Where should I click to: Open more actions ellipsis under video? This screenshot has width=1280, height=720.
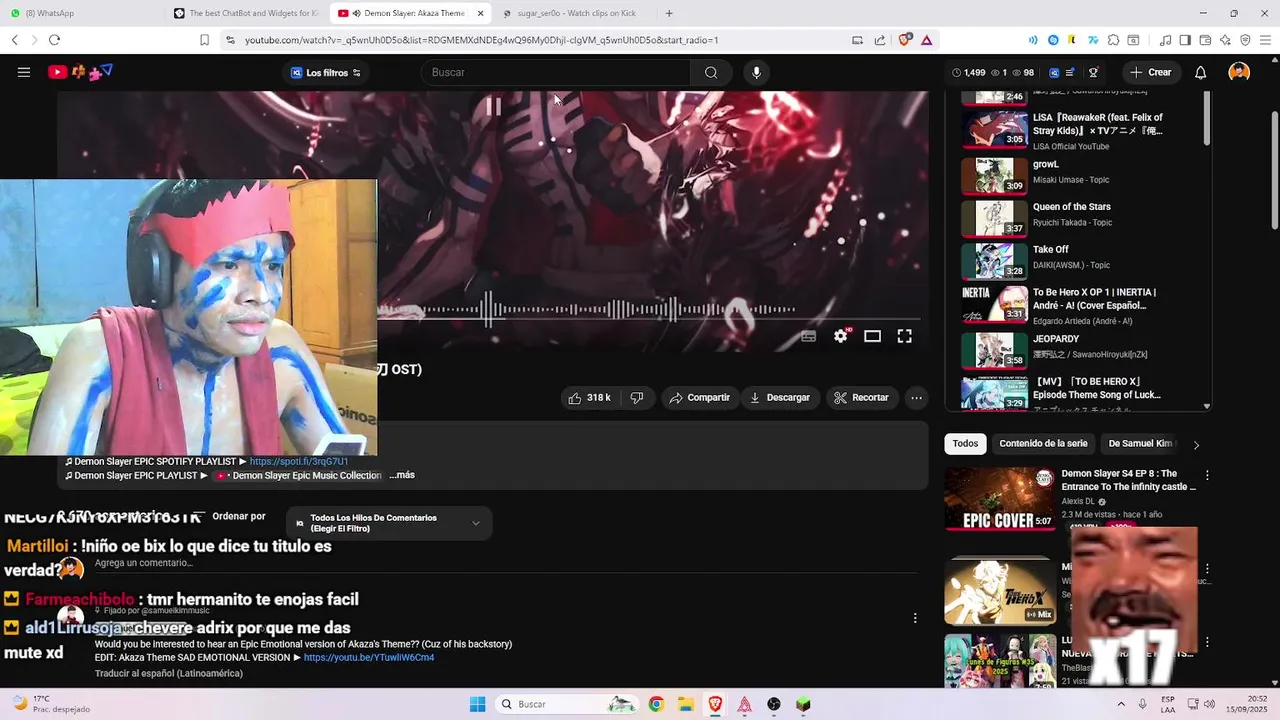[916, 398]
